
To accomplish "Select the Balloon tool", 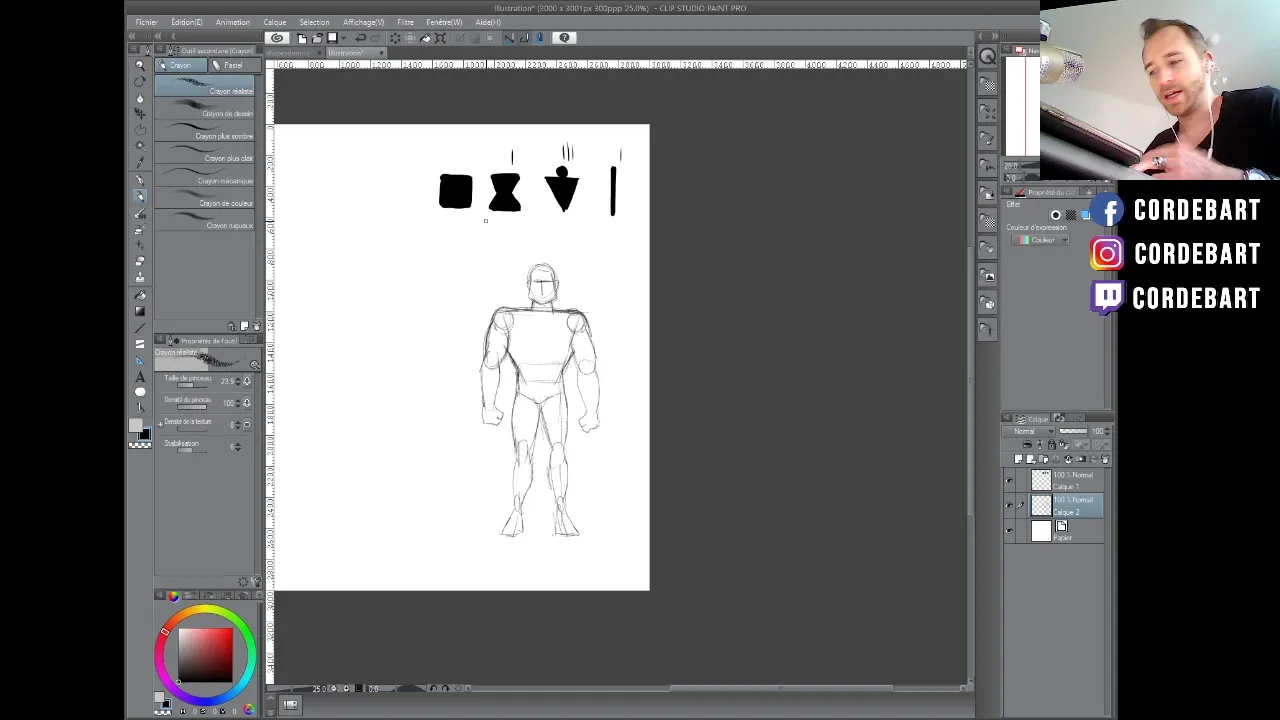I will click(x=139, y=392).
